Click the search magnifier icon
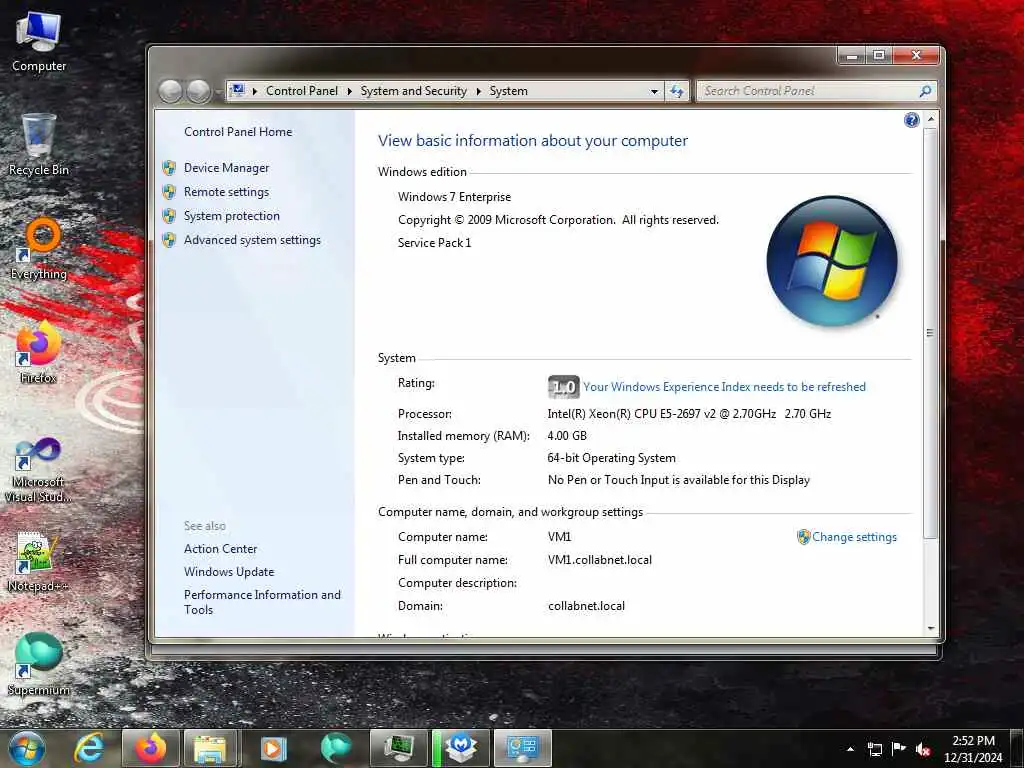 point(925,91)
